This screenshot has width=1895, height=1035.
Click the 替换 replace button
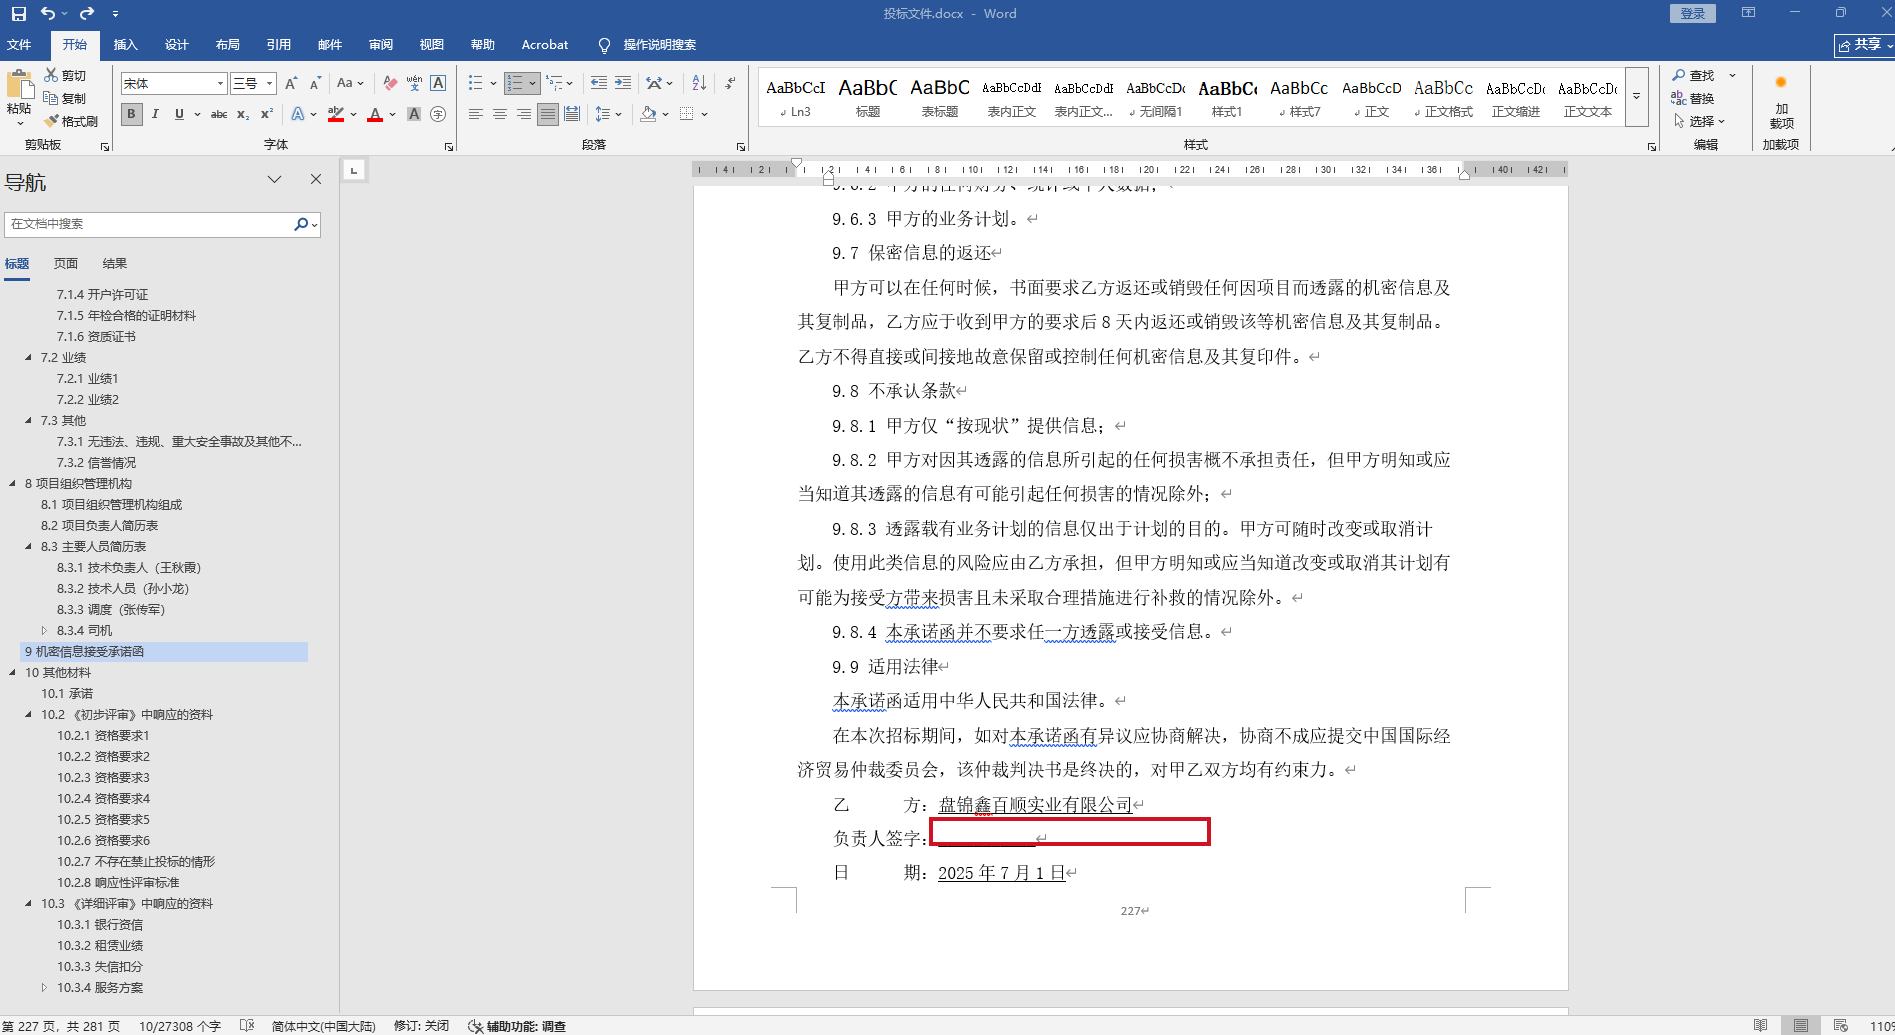[1692, 98]
